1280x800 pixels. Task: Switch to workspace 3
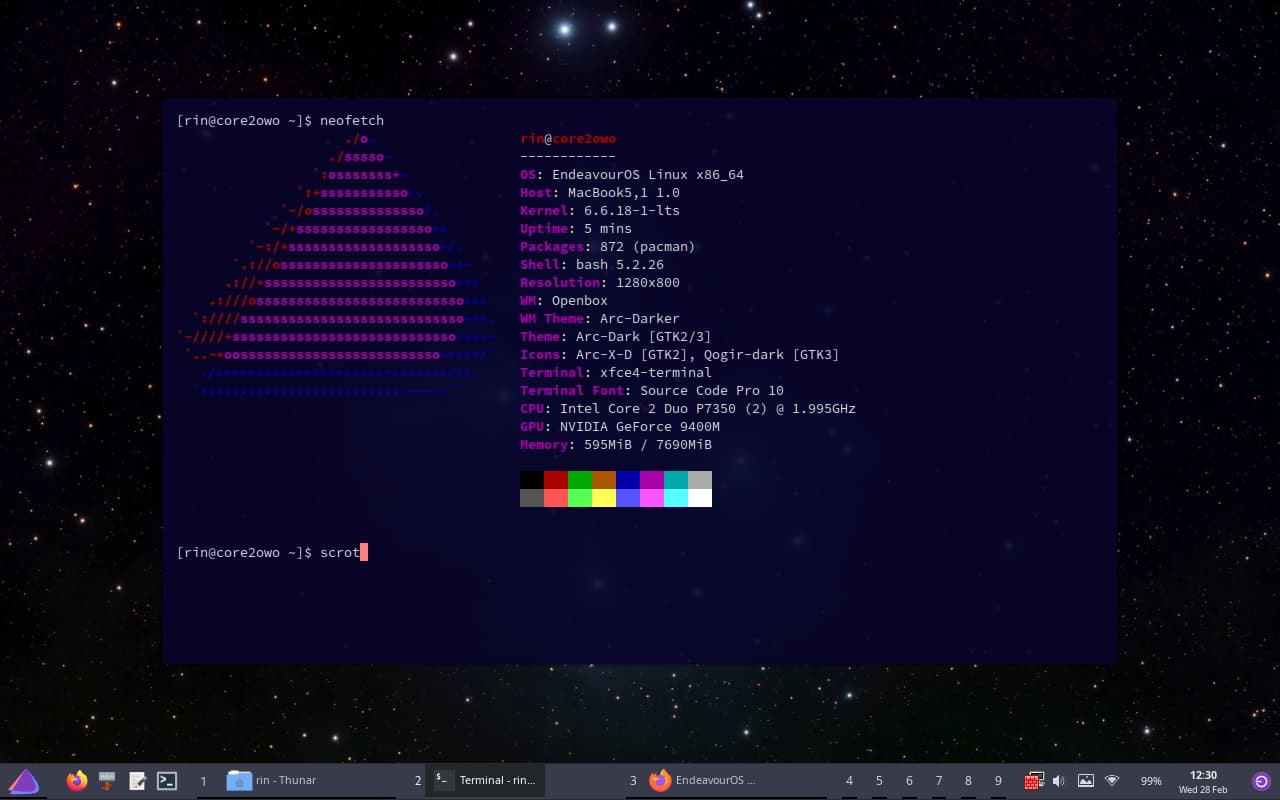click(x=633, y=781)
